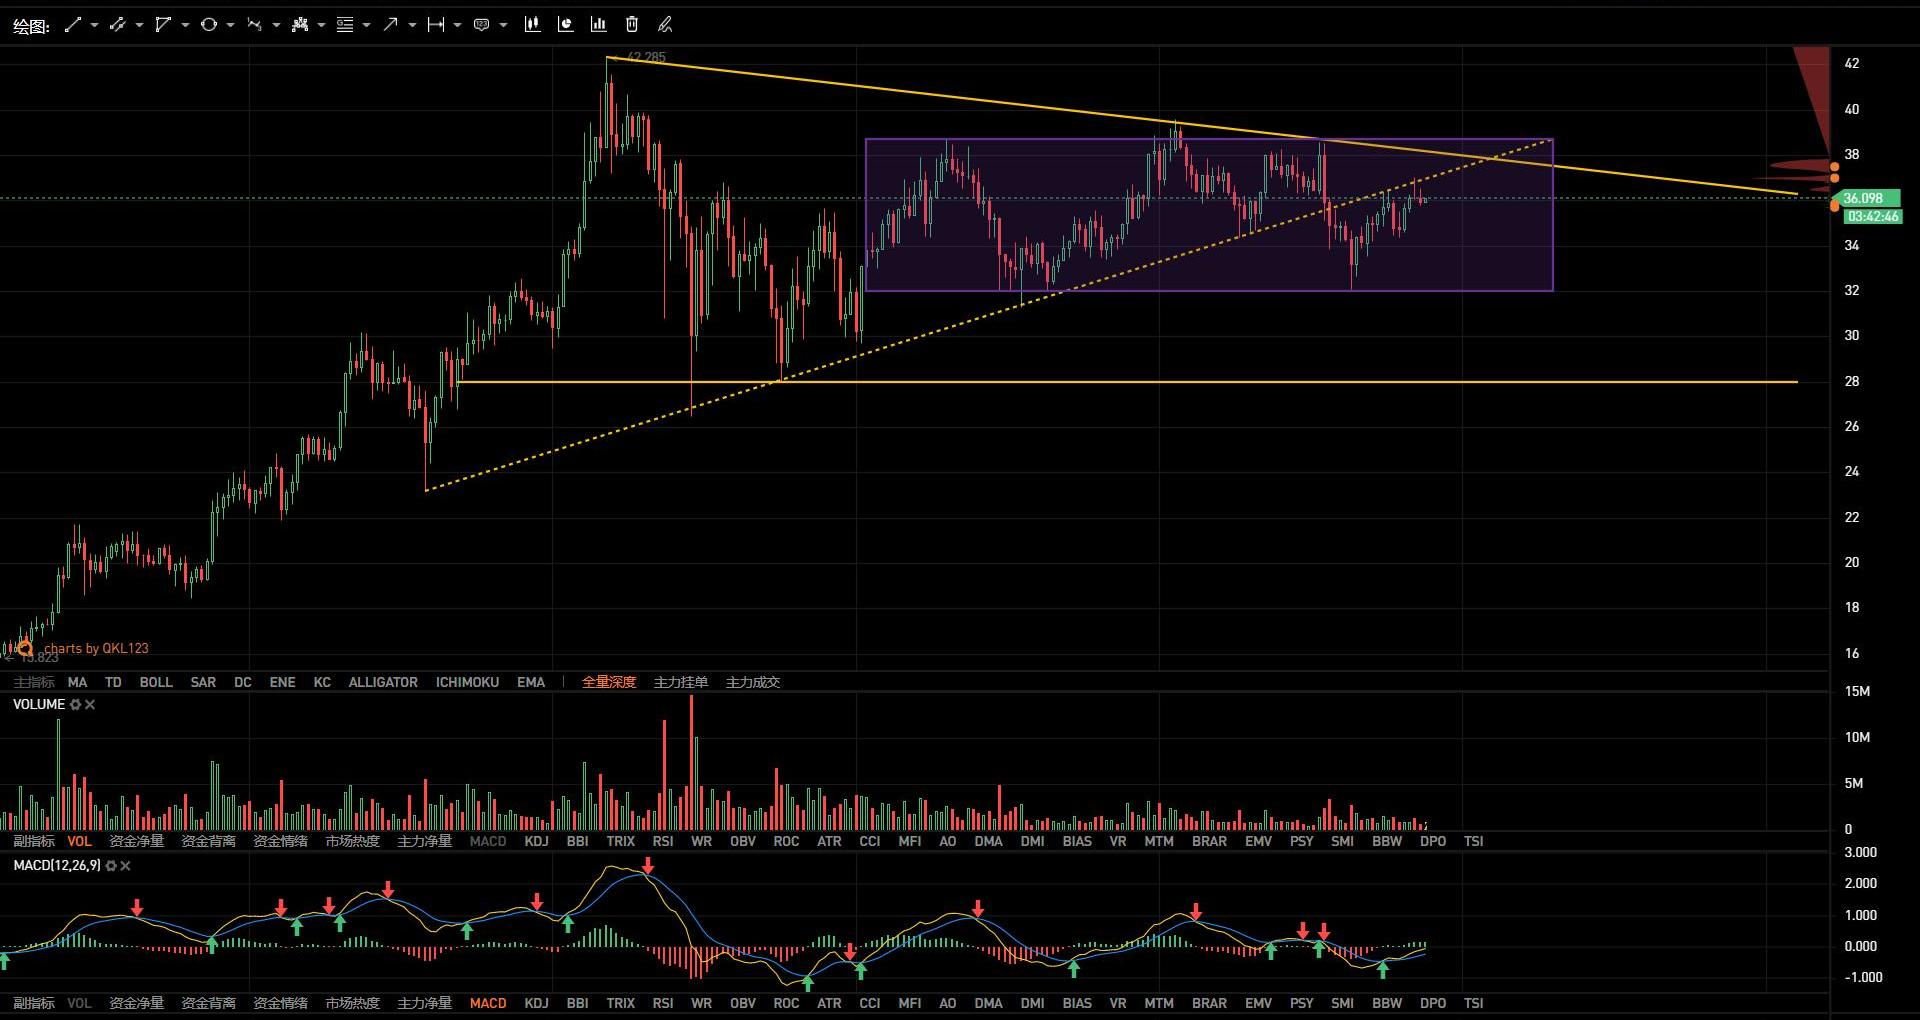Click the trash icon to delete drawings
The width and height of the screenshot is (1920, 1020).
pyautogui.click(x=631, y=25)
